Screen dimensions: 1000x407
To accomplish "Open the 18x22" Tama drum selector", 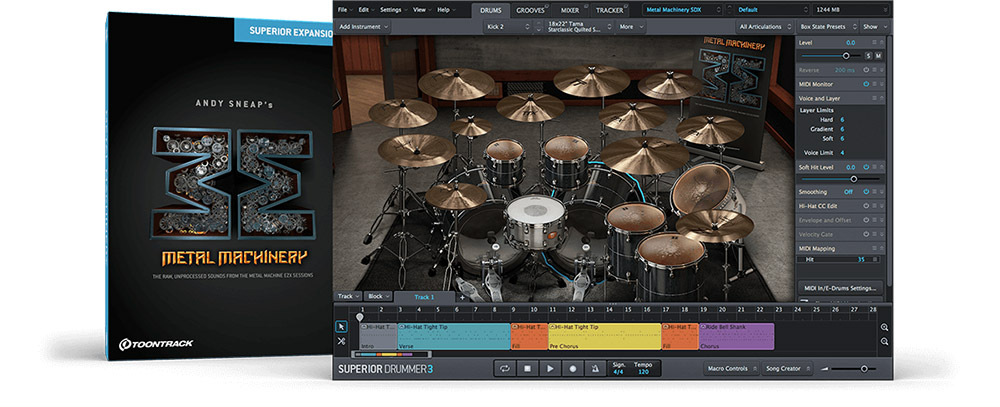I will point(580,27).
